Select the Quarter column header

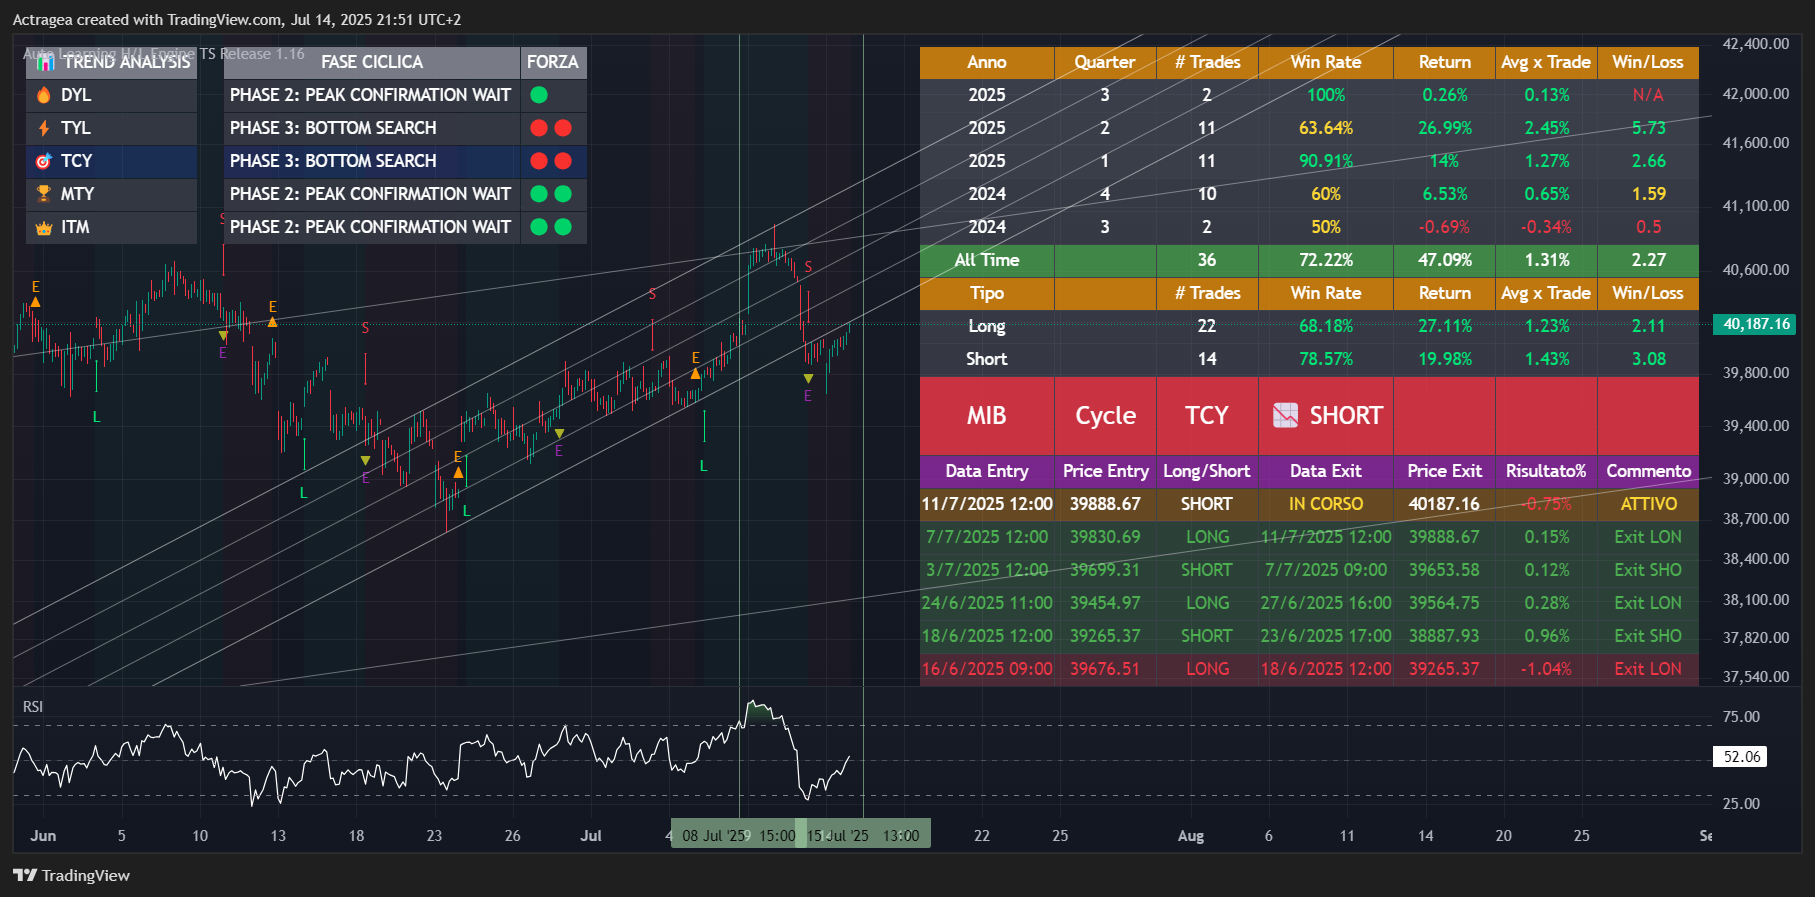tap(1105, 62)
